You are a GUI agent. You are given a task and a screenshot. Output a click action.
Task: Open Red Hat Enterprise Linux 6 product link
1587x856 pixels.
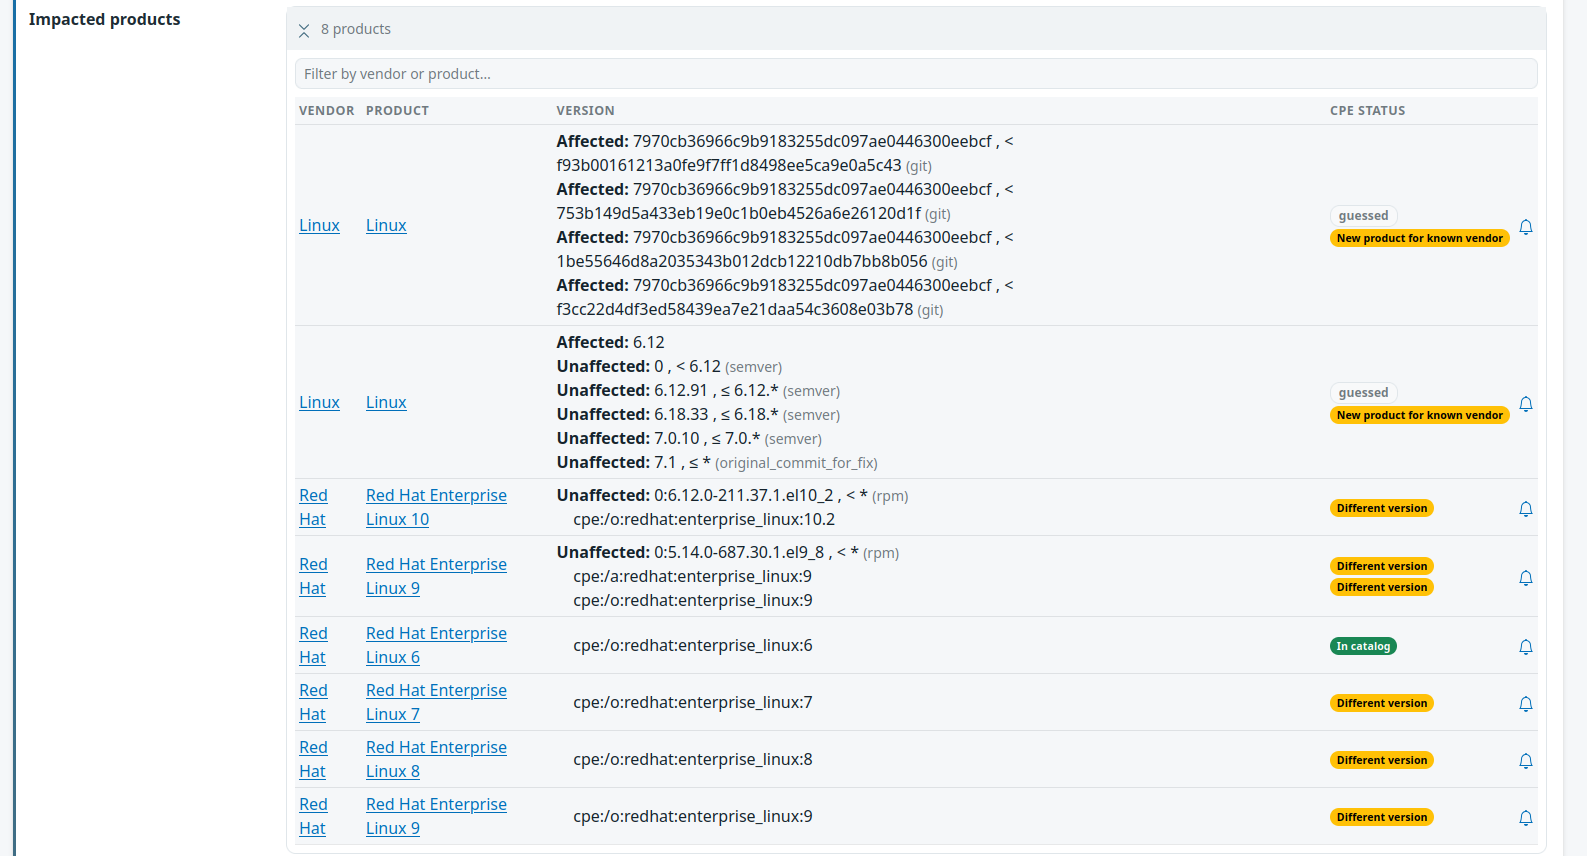(x=436, y=645)
